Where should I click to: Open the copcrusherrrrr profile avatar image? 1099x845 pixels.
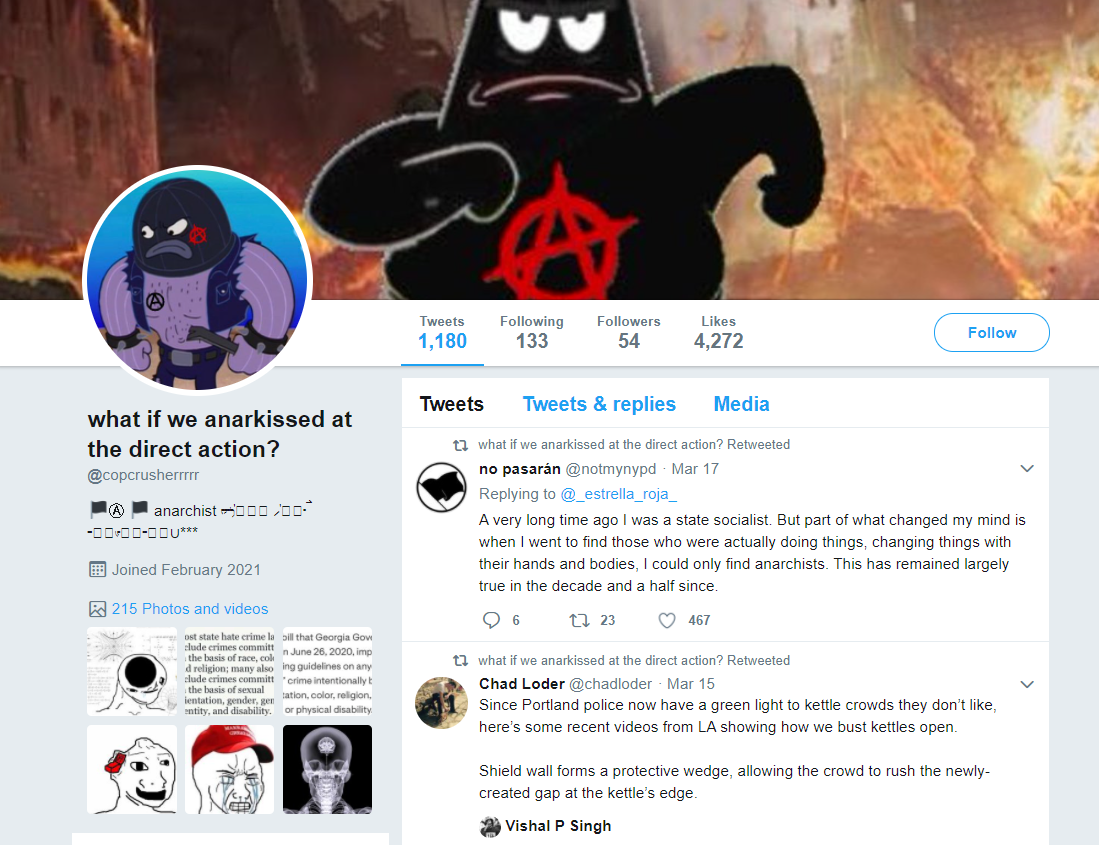tap(198, 280)
